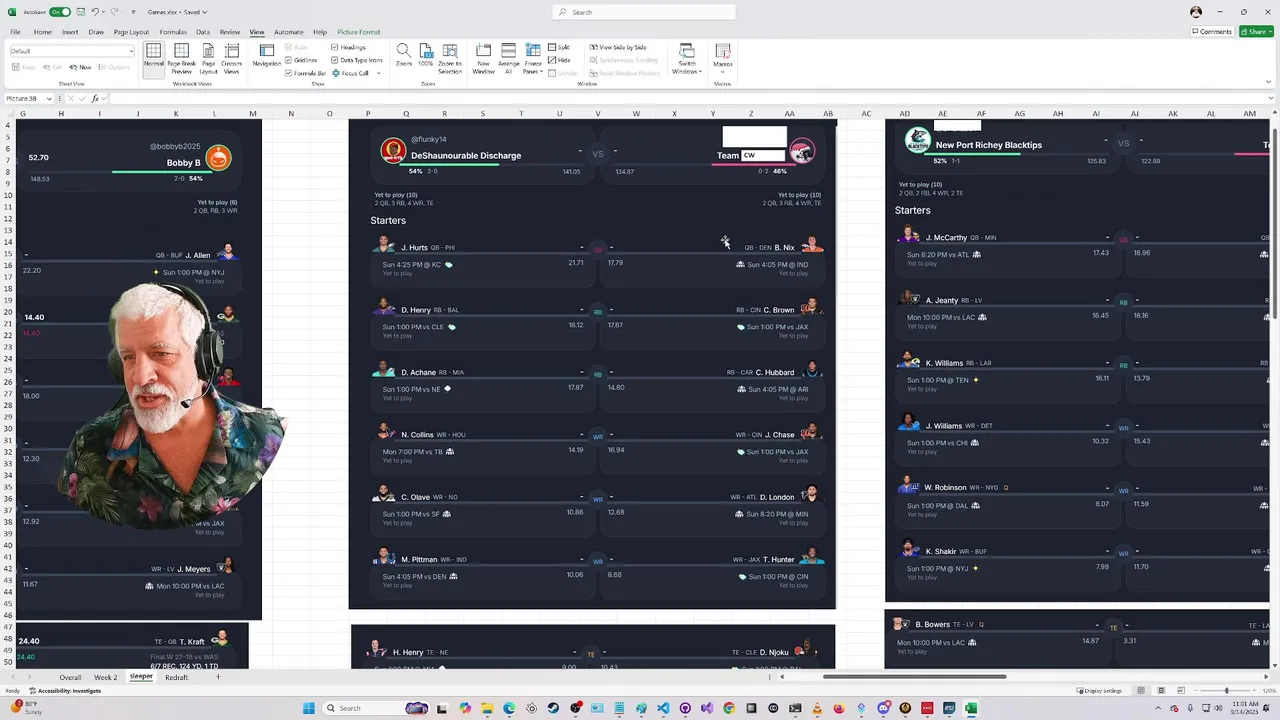The image size is (1280, 720).
Task: Open the Automate ribbon tab
Action: [x=288, y=32]
